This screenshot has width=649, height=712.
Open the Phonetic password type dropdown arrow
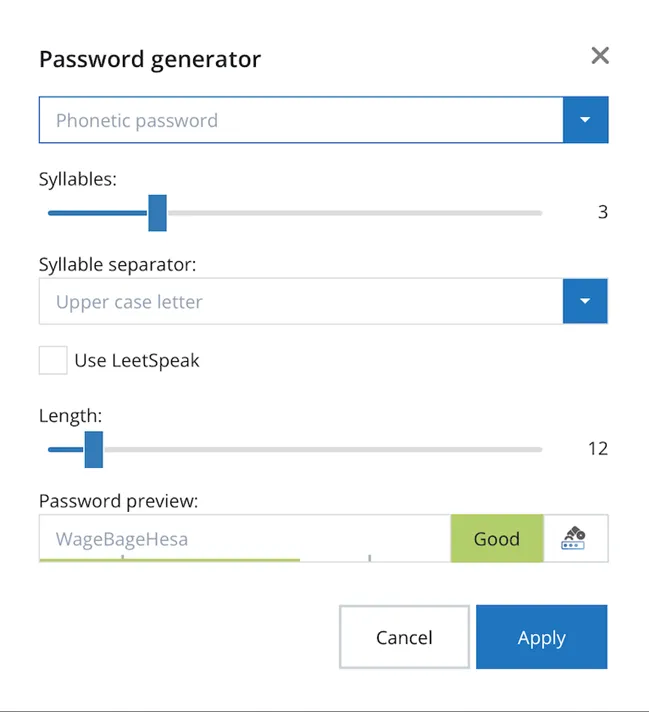585,120
